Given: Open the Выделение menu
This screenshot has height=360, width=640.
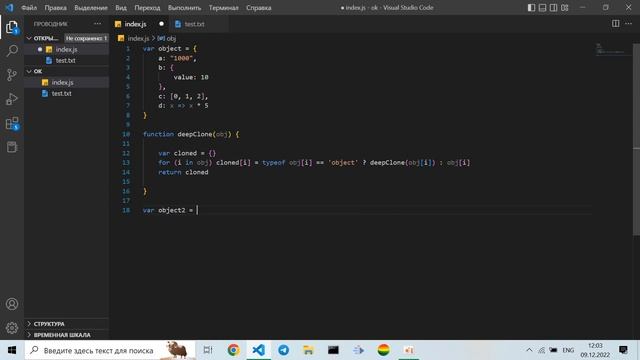Looking at the screenshot, I should tap(91, 8).
